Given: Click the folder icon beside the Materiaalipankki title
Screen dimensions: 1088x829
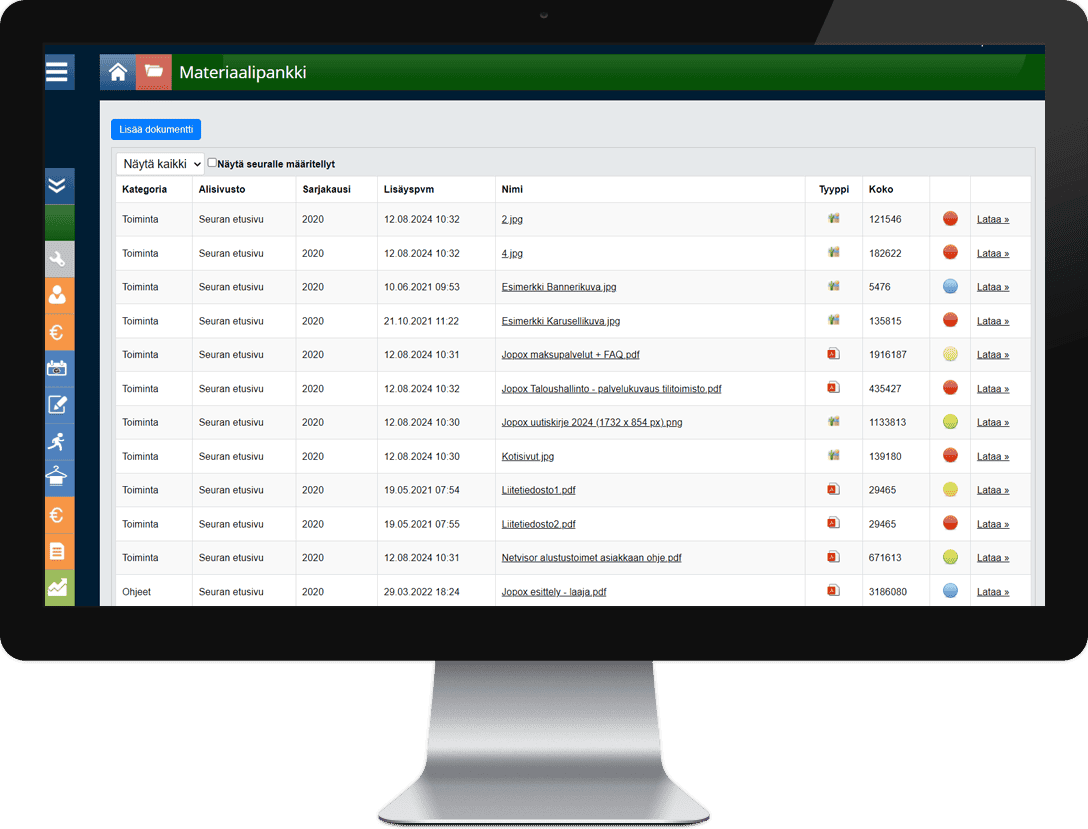Looking at the screenshot, I should pyautogui.click(x=154, y=72).
